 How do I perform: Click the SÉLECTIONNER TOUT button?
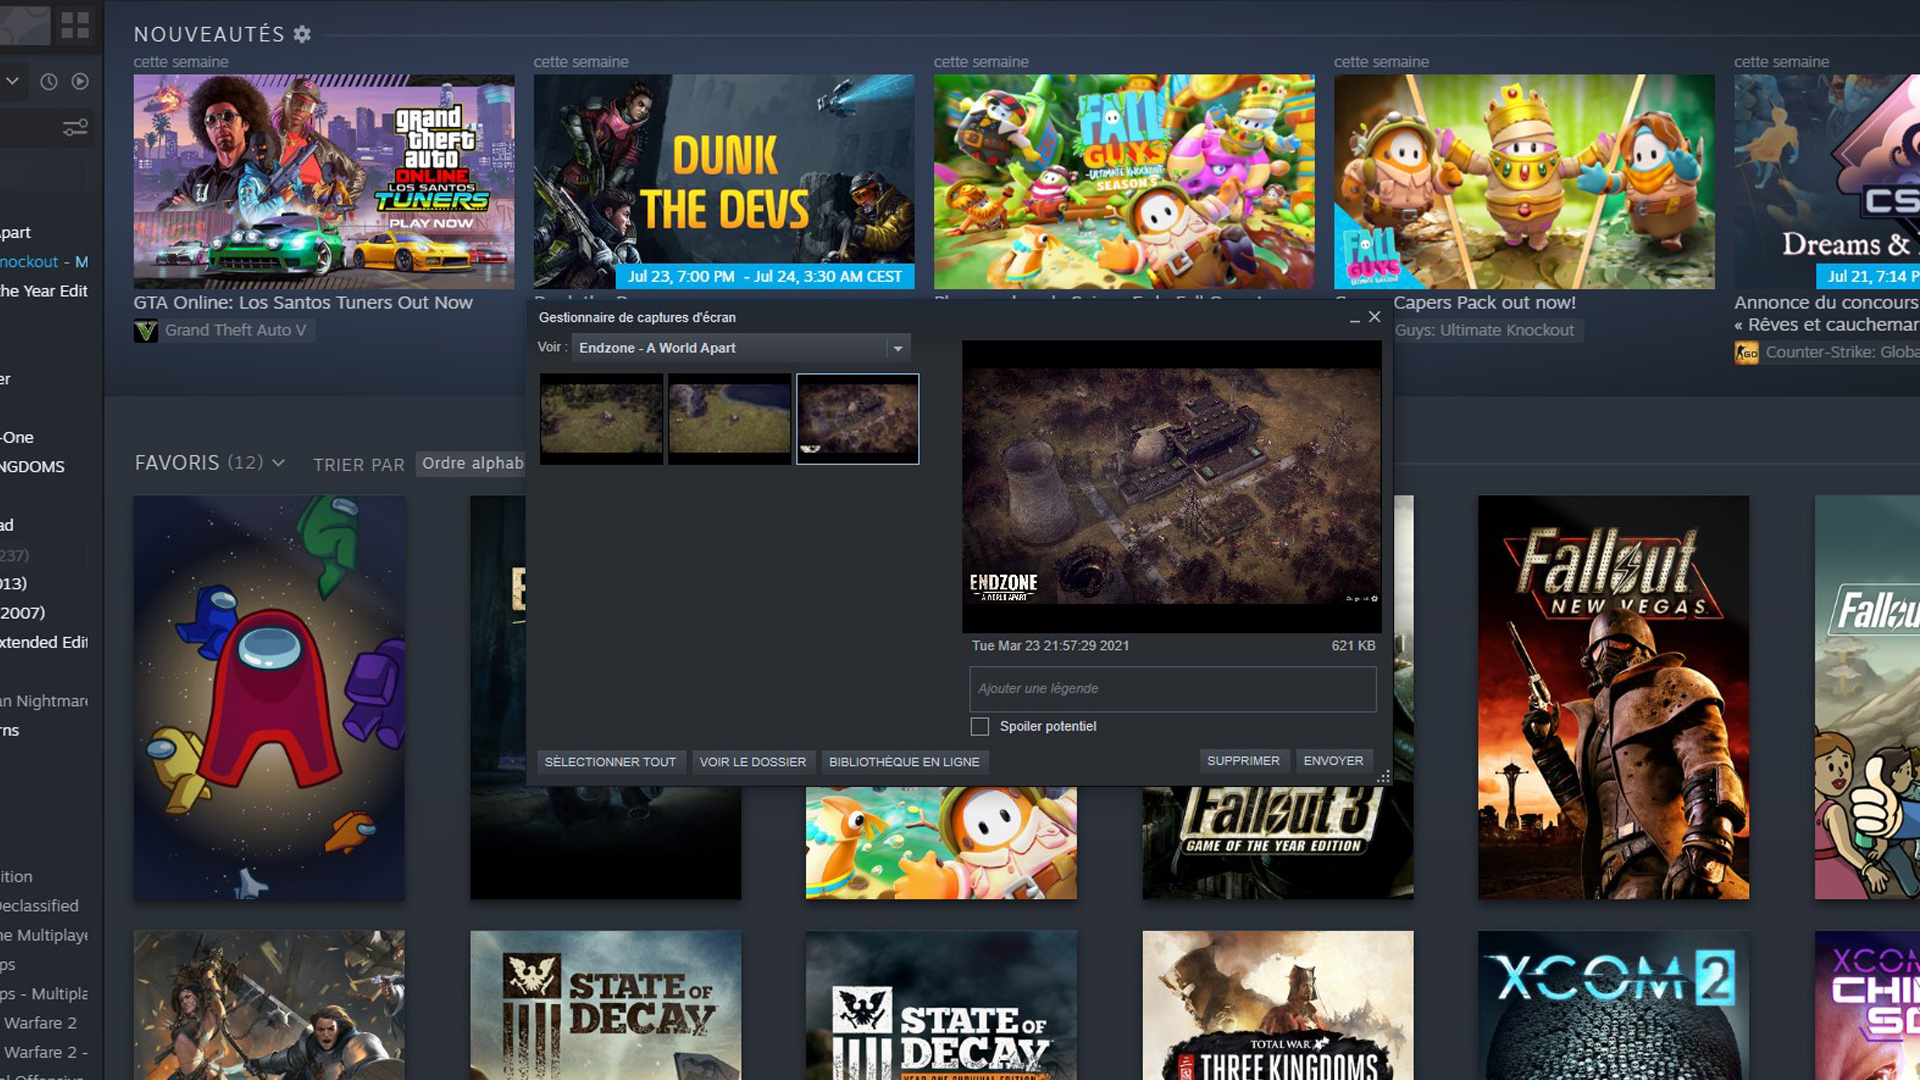pyautogui.click(x=610, y=761)
